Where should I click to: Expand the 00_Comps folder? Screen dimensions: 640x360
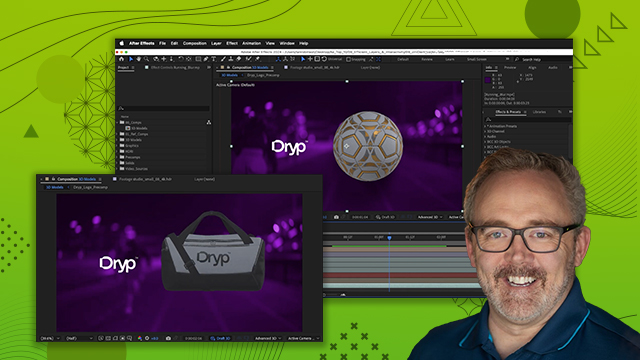(x=117, y=122)
